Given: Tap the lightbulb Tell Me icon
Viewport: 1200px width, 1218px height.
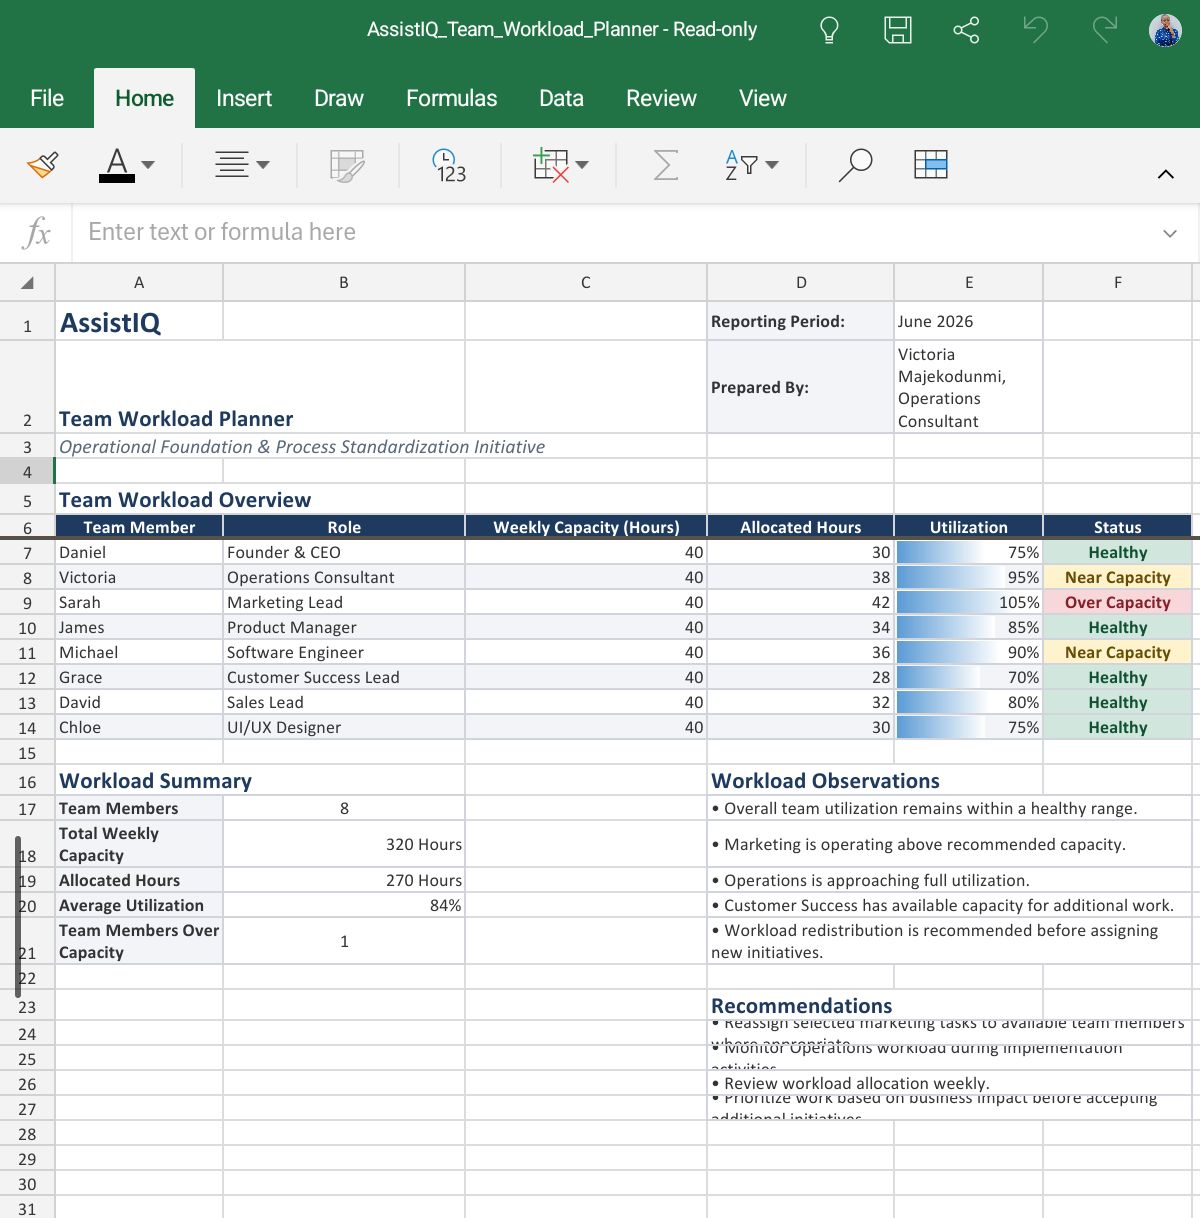Looking at the screenshot, I should [x=829, y=30].
